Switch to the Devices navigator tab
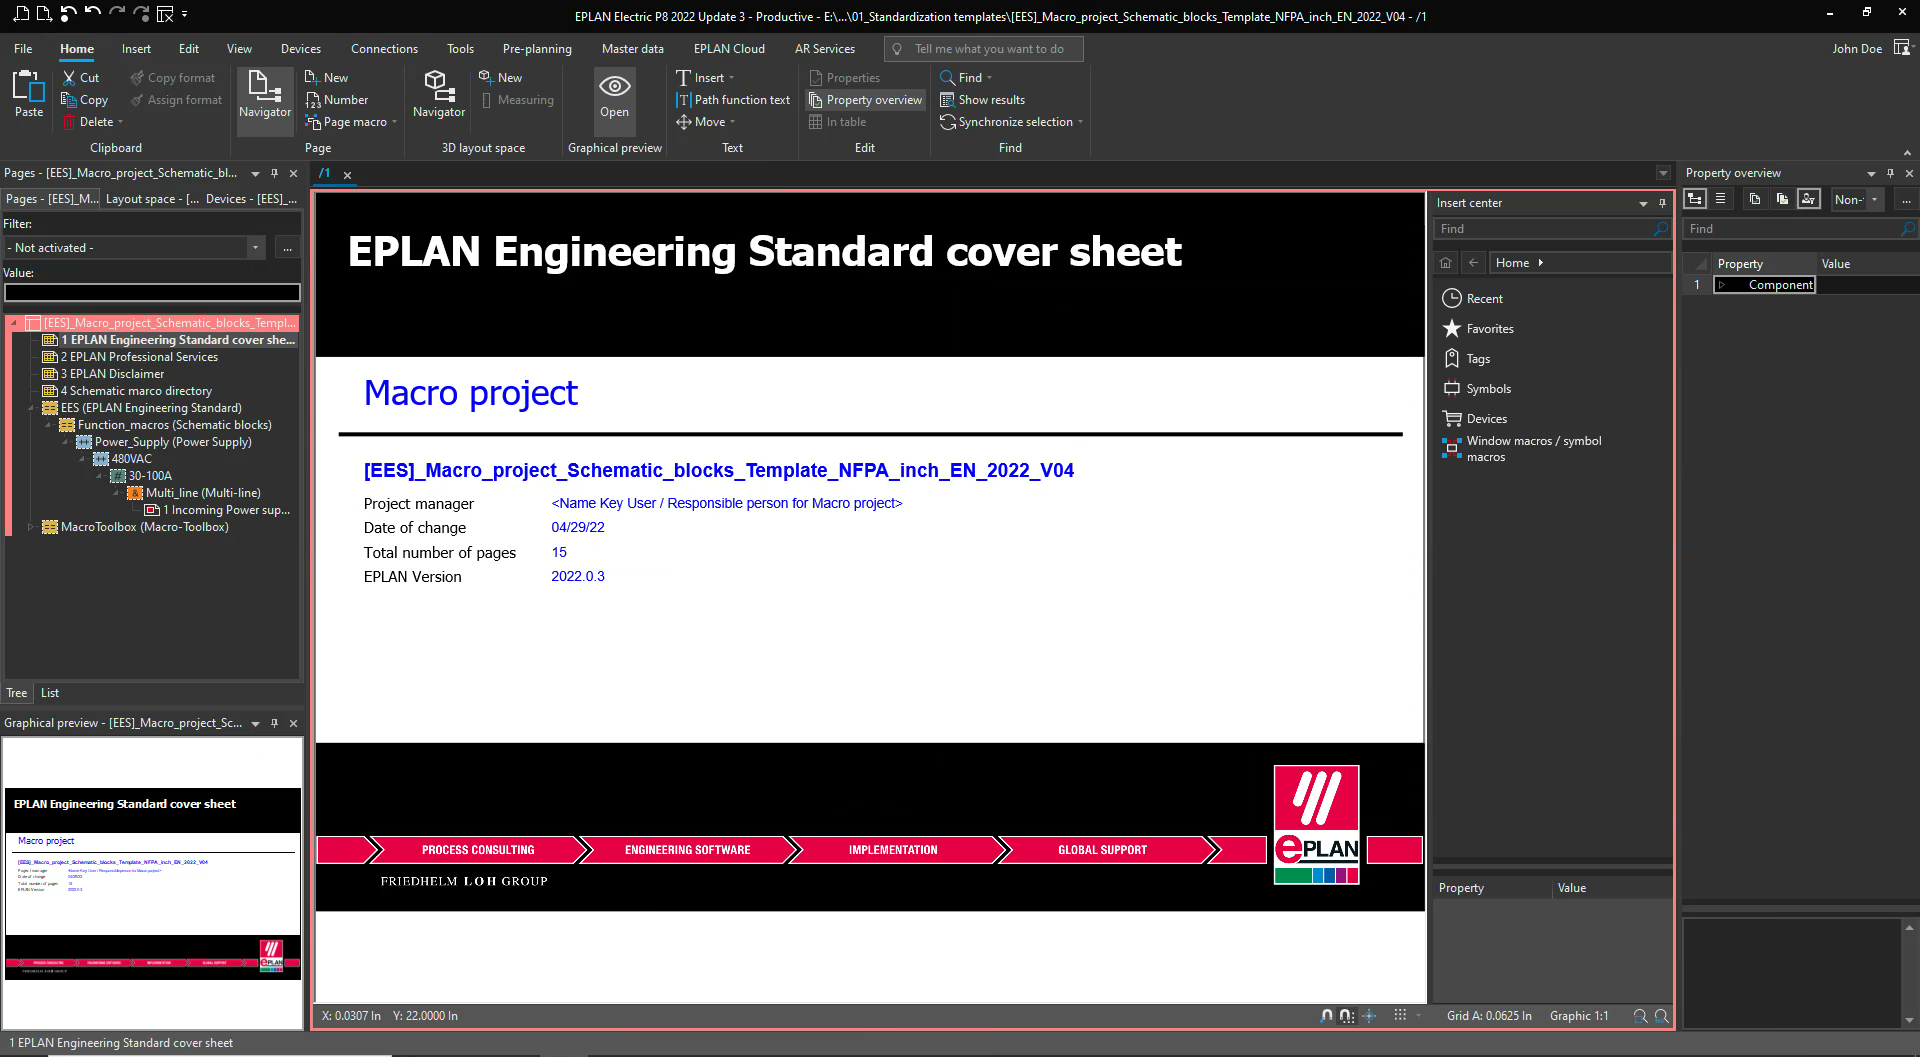The height and width of the screenshot is (1057, 1920). (250, 199)
